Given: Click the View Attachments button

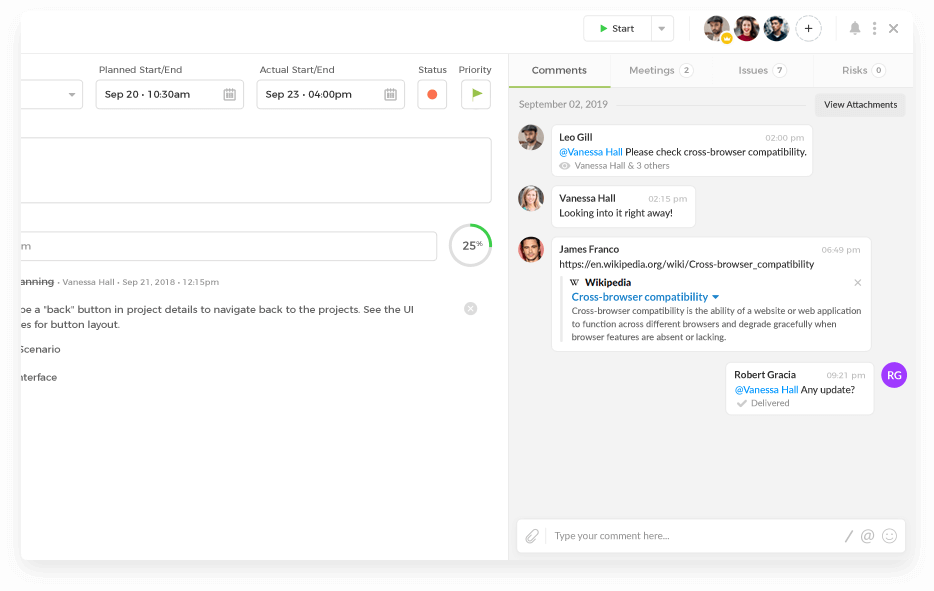Looking at the screenshot, I should pos(860,105).
